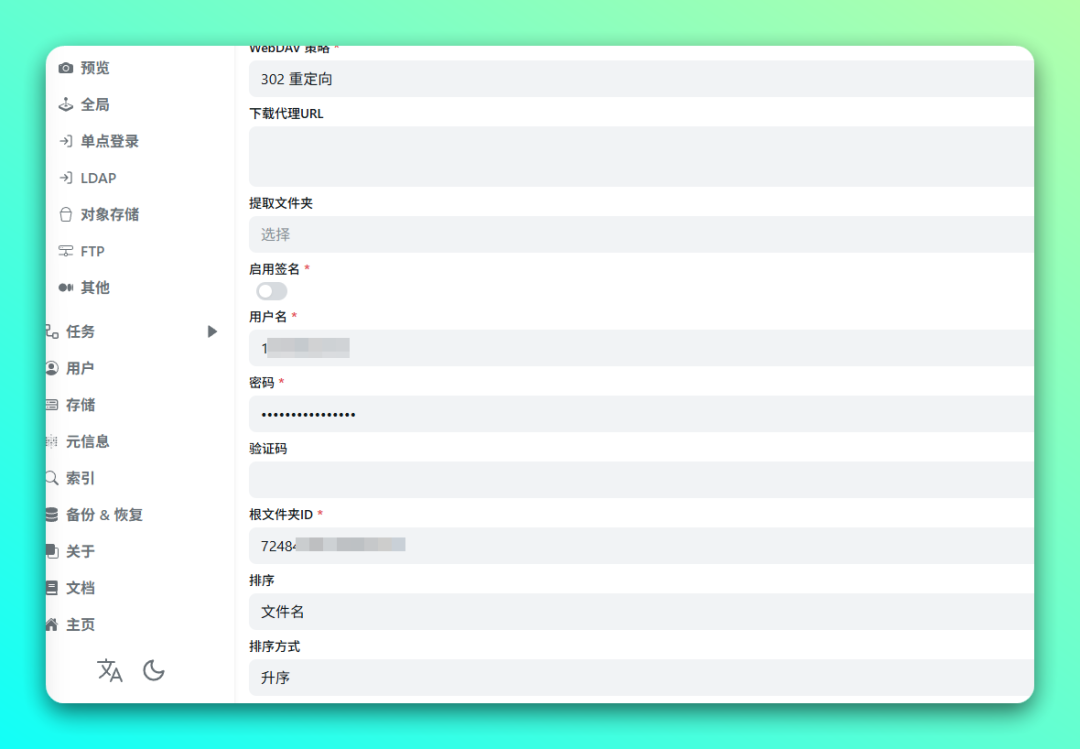1080x749 pixels.
Task: Open the 提取文件夹 选择 dropdown
Action: click(641, 234)
